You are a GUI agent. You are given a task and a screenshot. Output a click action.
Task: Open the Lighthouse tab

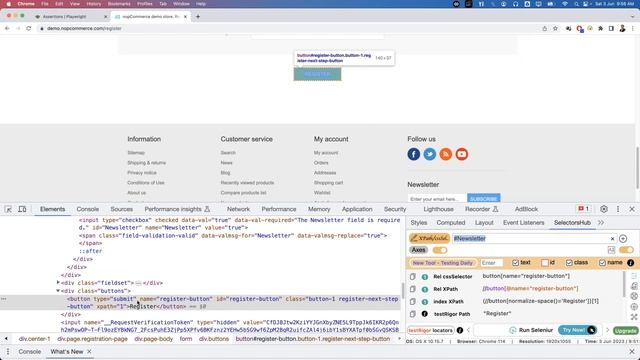pyautogui.click(x=438, y=209)
